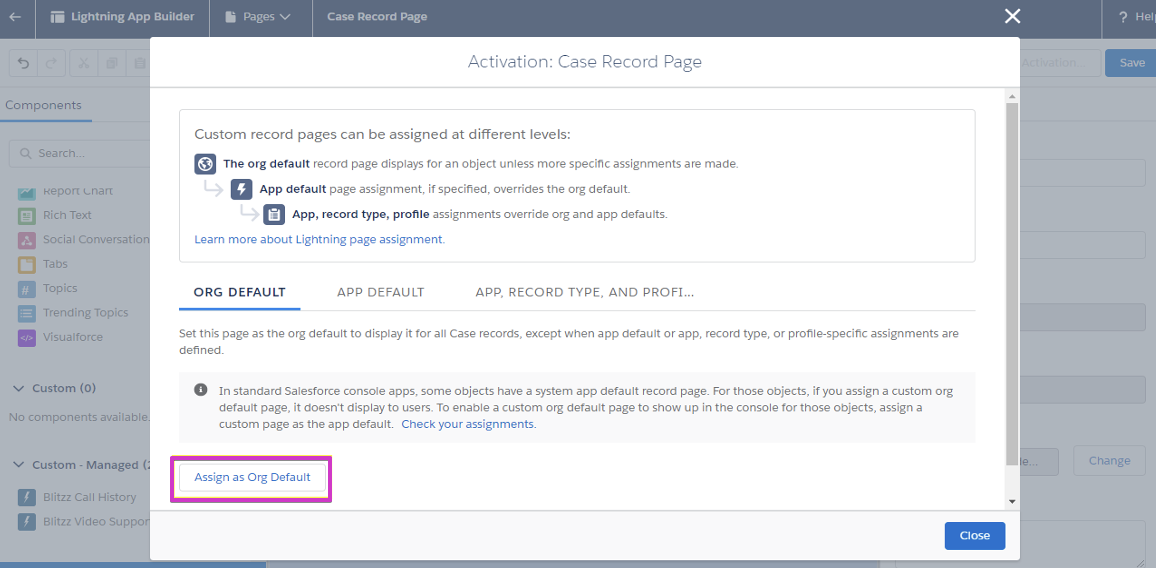Select the Visualforce component icon
Screen dimensions: 1156x568
[27, 338]
